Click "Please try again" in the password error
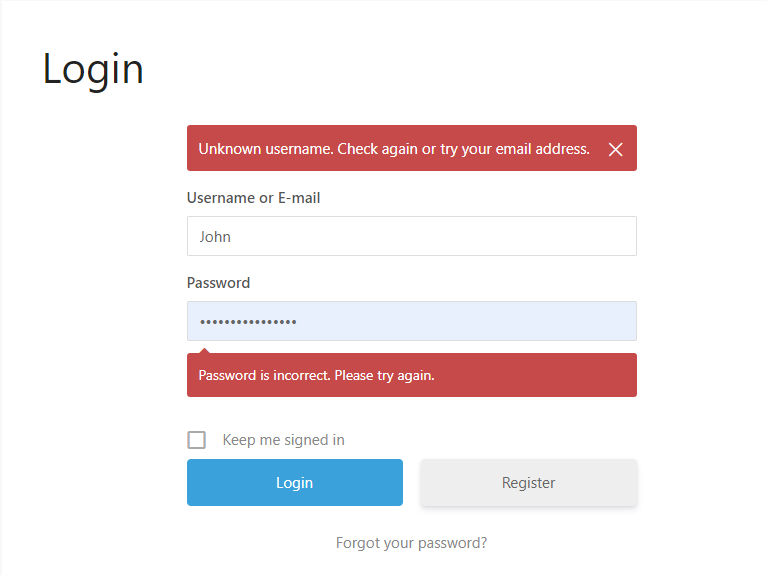 pos(384,376)
